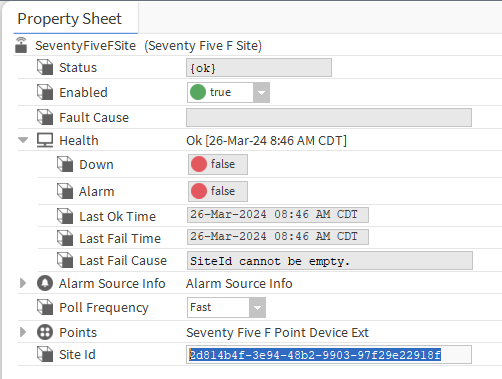Click the Status label

[x=78, y=68]
